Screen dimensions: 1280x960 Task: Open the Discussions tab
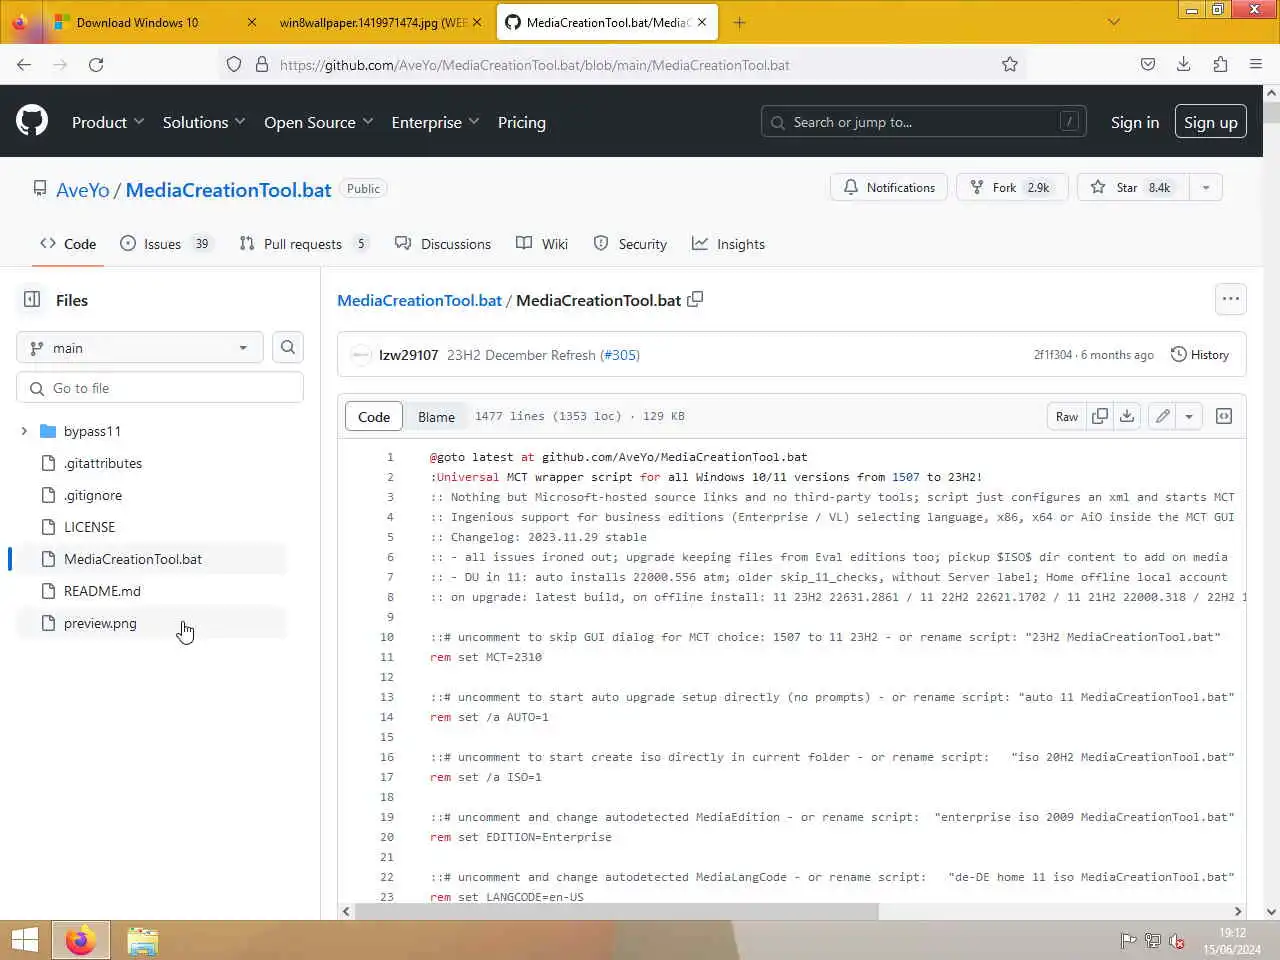(x=443, y=244)
